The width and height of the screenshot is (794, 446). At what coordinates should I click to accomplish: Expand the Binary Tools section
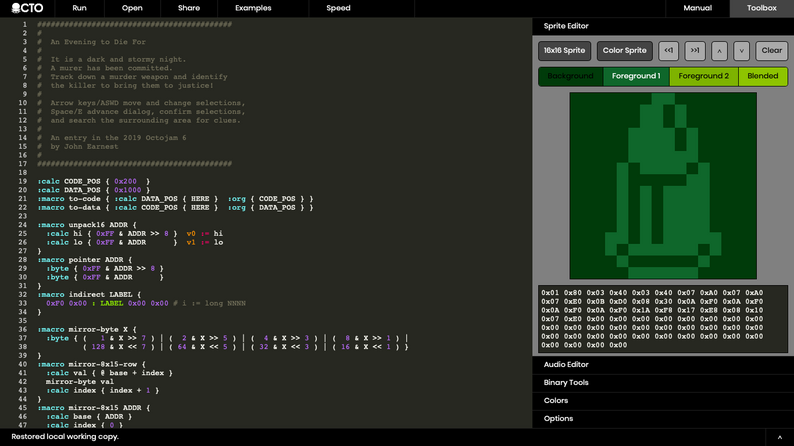point(566,383)
